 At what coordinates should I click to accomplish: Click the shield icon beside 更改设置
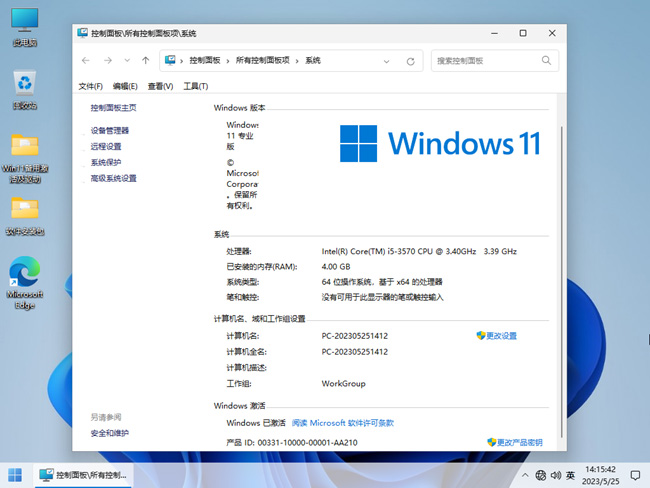click(x=481, y=335)
